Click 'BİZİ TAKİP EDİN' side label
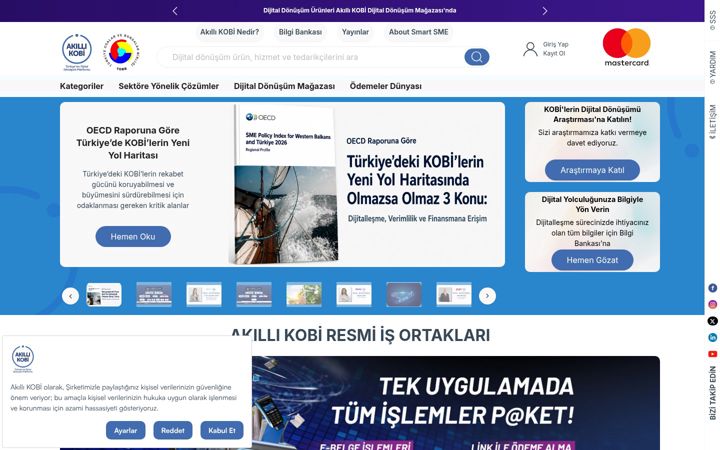The height and width of the screenshot is (450, 720). (x=712, y=393)
